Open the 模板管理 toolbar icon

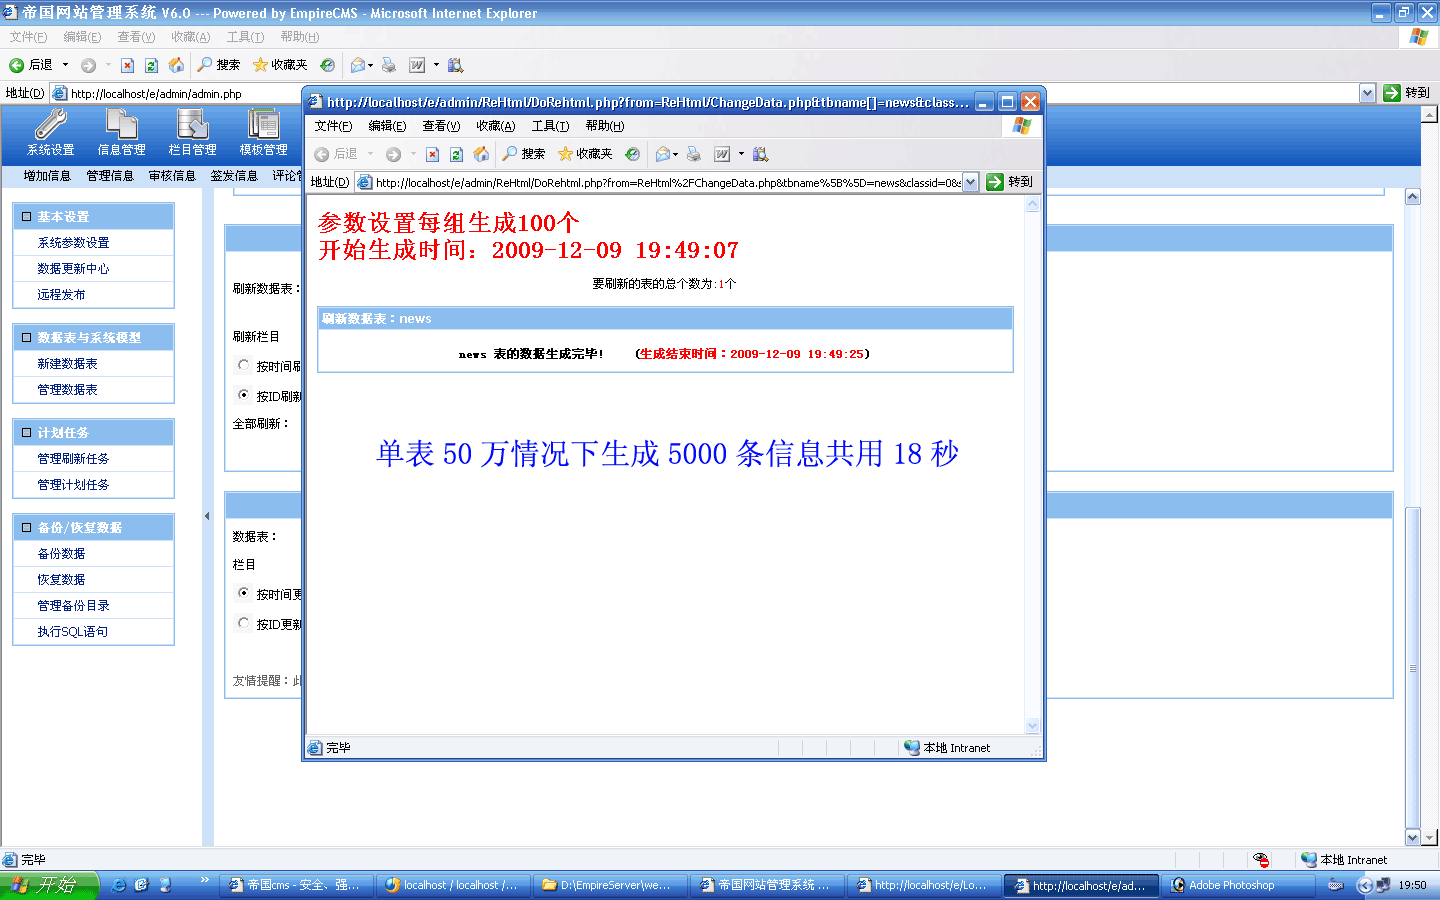pyautogui.click(x=263, y=132)
